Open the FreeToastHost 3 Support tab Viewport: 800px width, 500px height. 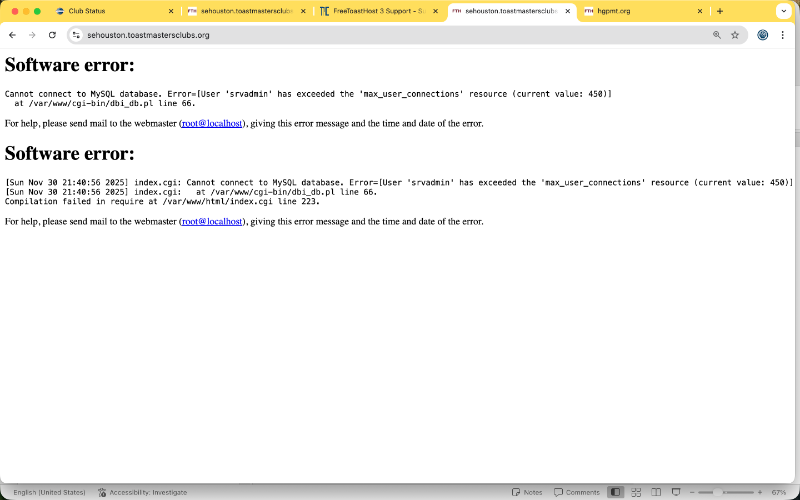[372, 11]
